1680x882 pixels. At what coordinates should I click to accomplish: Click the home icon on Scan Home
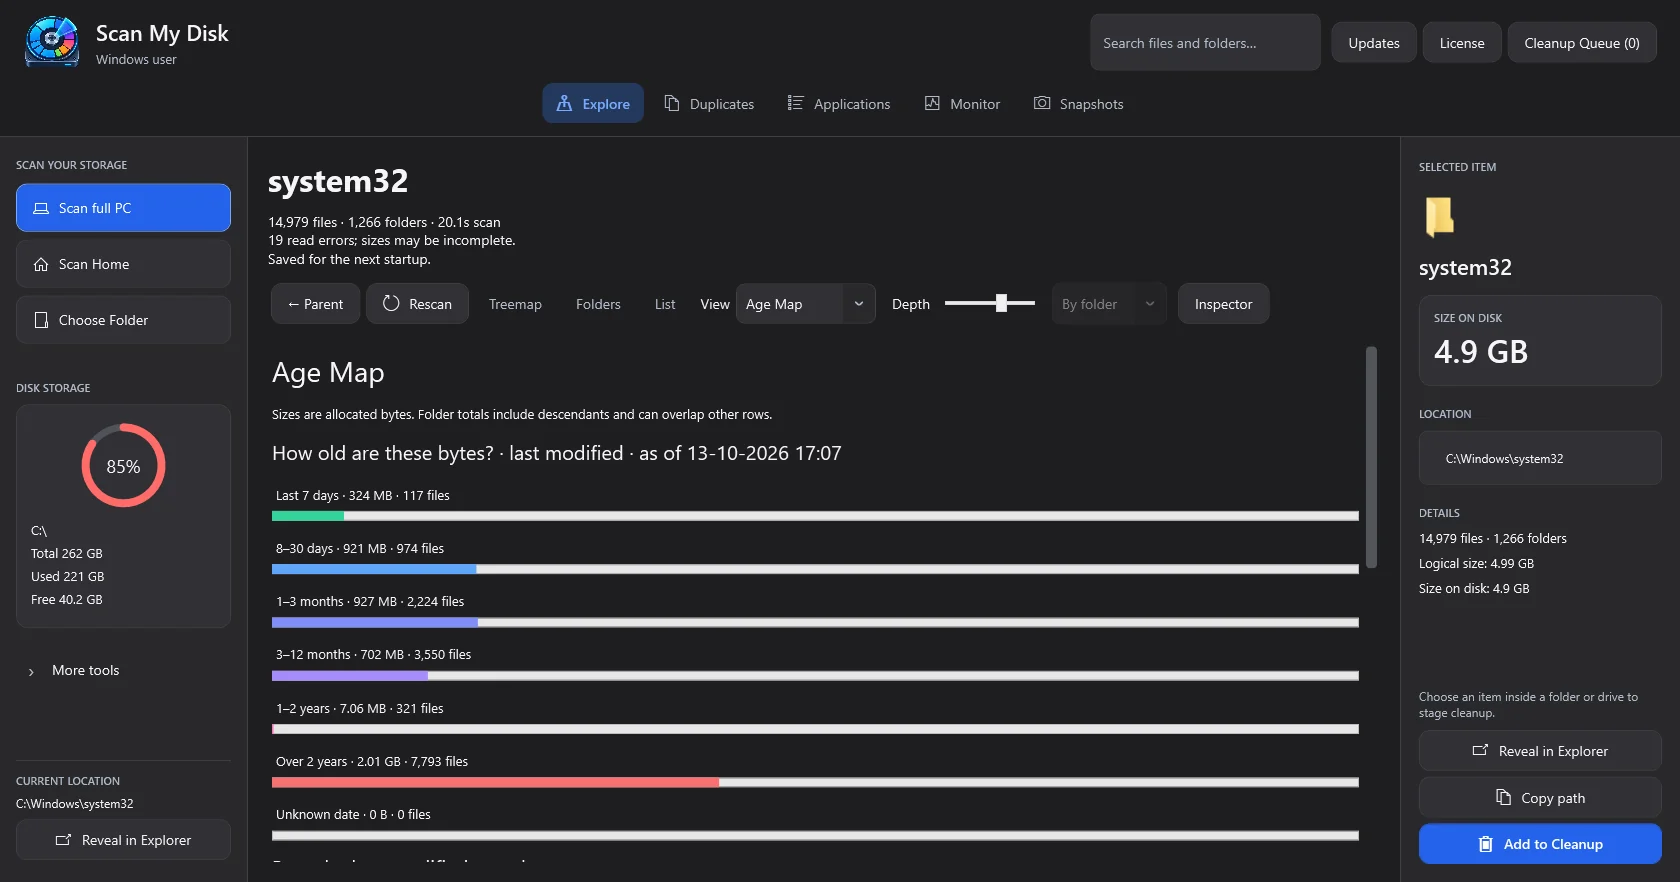[x=41, y=264]
